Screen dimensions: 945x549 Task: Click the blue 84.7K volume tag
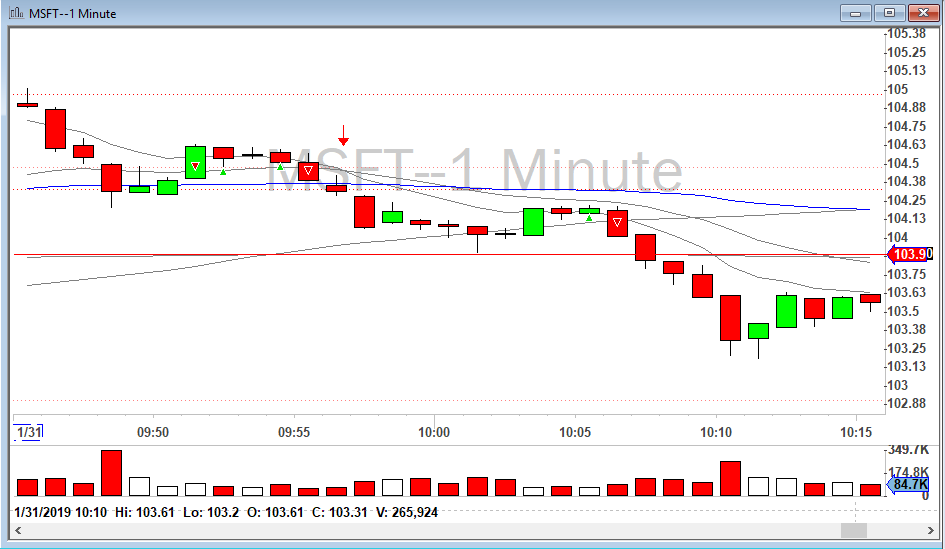pyautogui.click(x=910, y=485)
